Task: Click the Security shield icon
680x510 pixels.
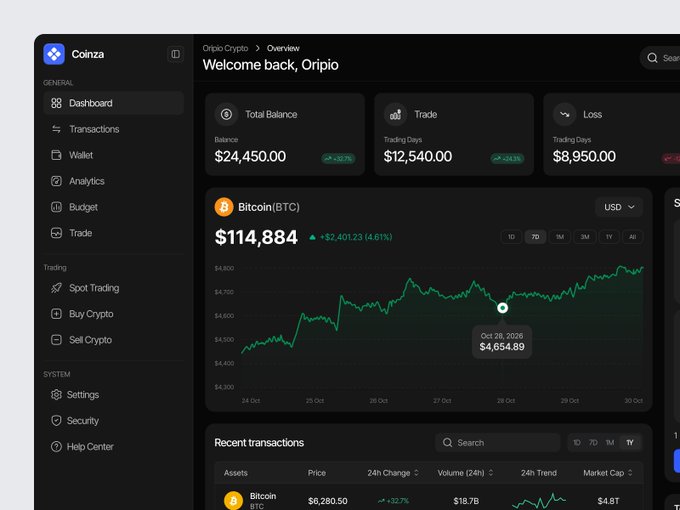Action: (x=56, y=421)
